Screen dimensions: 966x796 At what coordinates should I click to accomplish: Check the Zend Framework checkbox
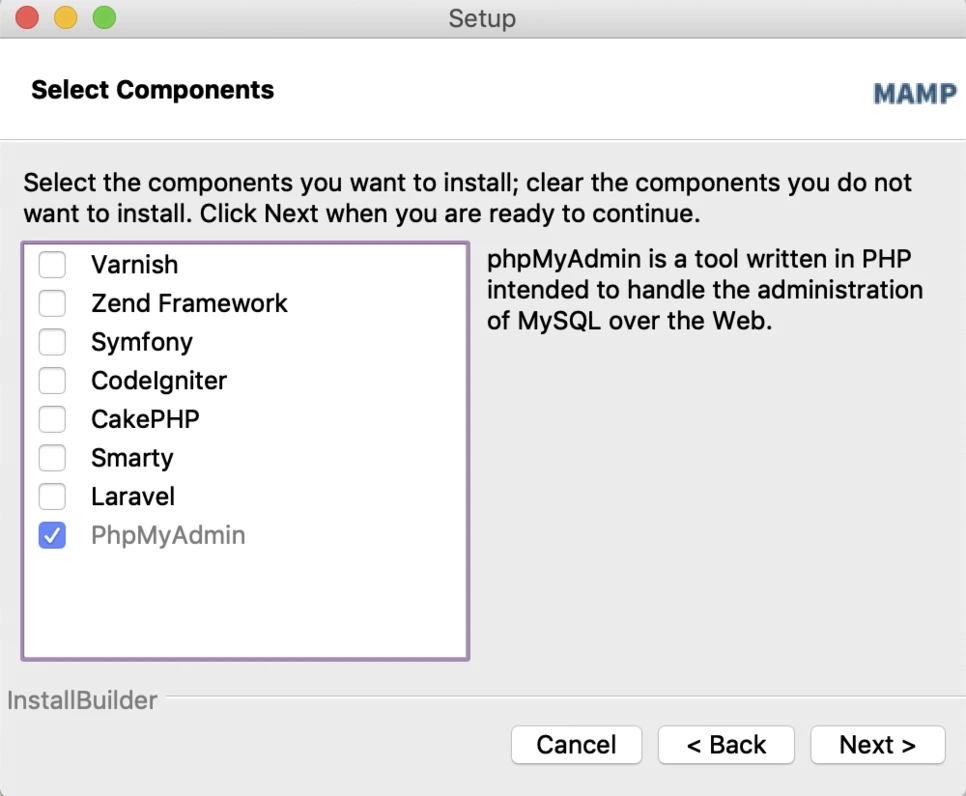(52, 304)
